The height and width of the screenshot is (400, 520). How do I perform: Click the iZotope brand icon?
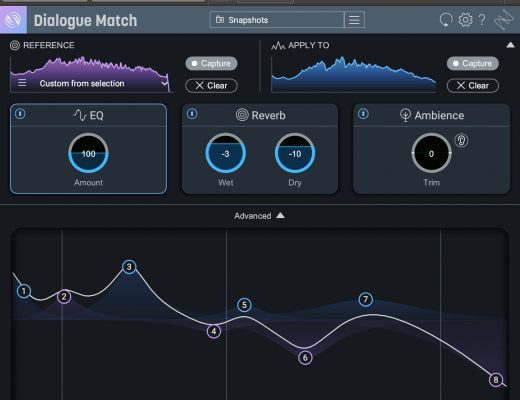point(503,20)
